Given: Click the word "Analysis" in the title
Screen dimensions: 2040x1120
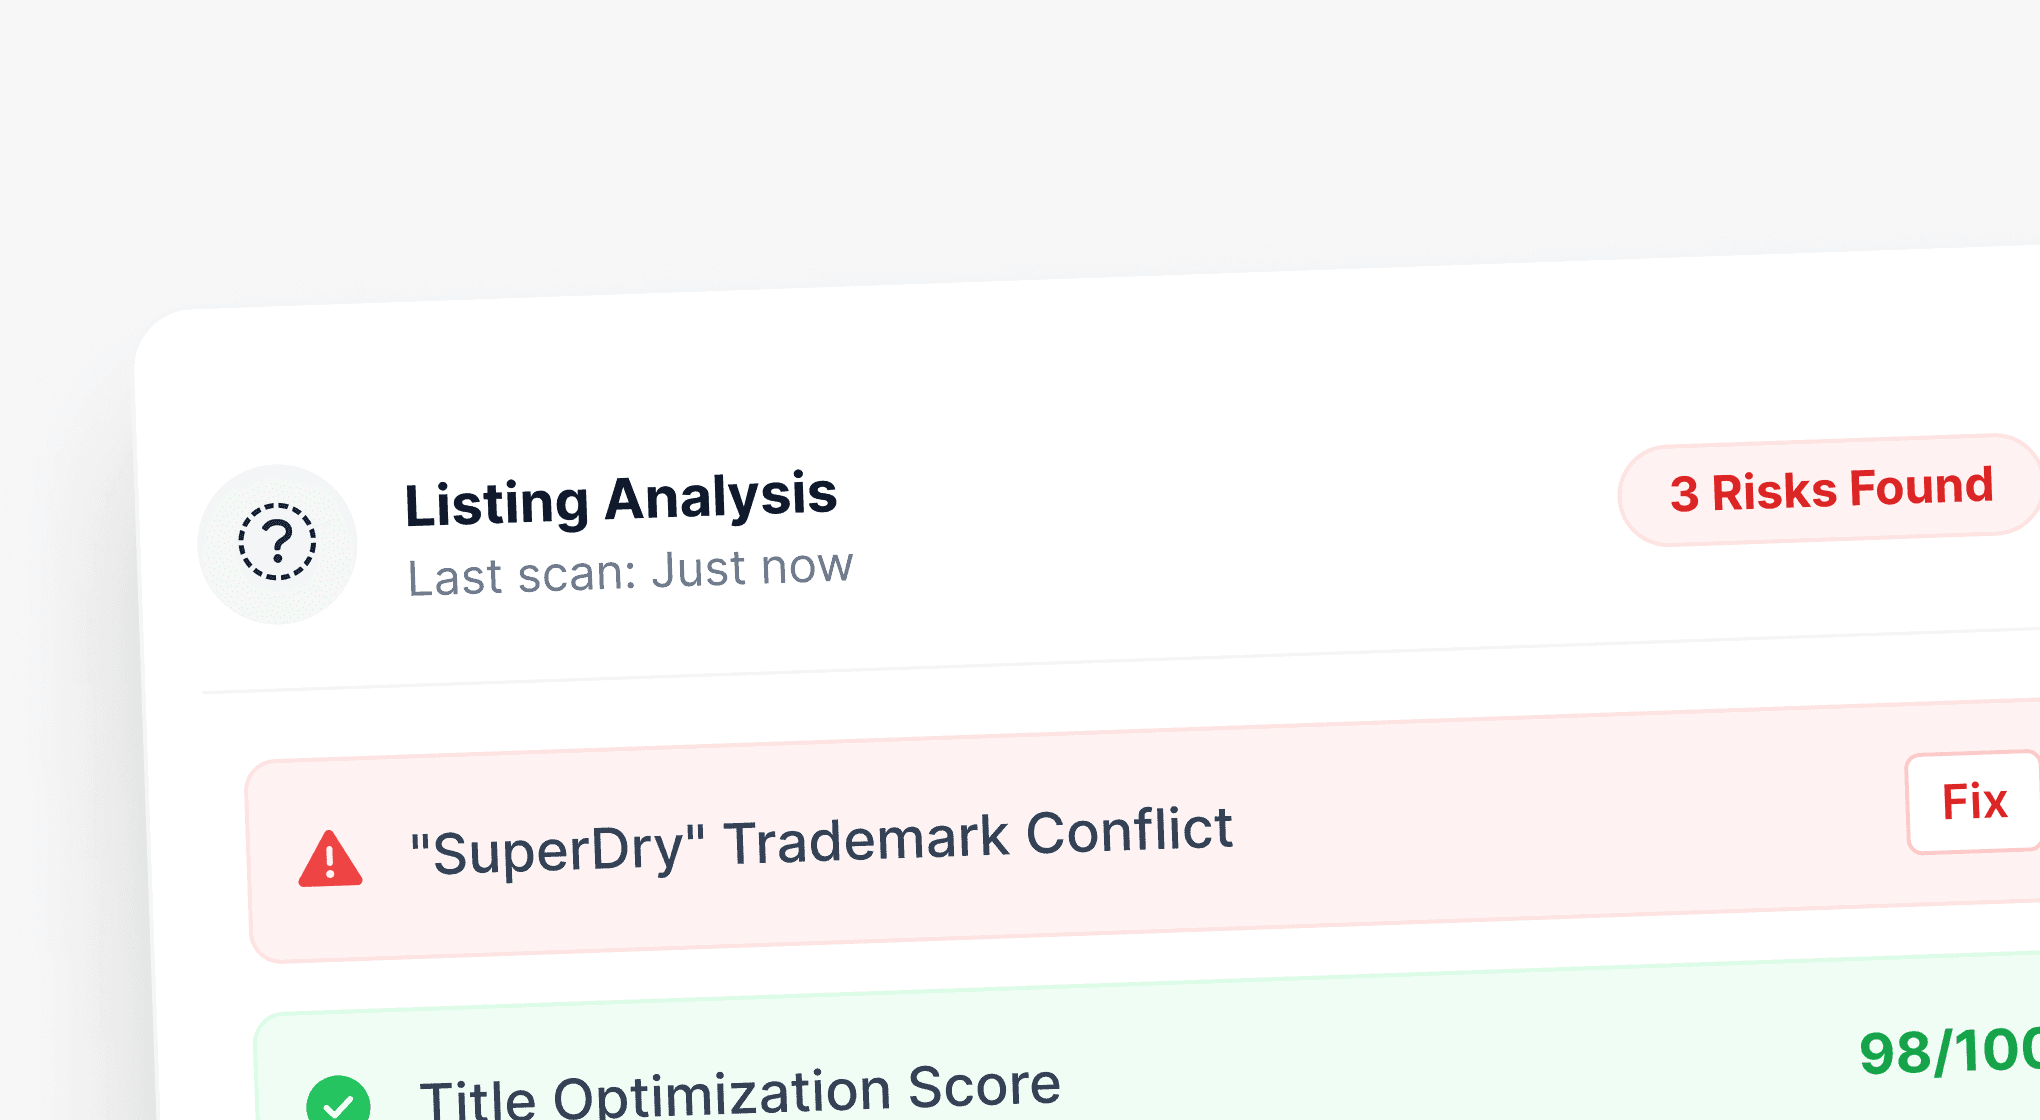Looking at the screenshot, I should [x=720, y=496].
